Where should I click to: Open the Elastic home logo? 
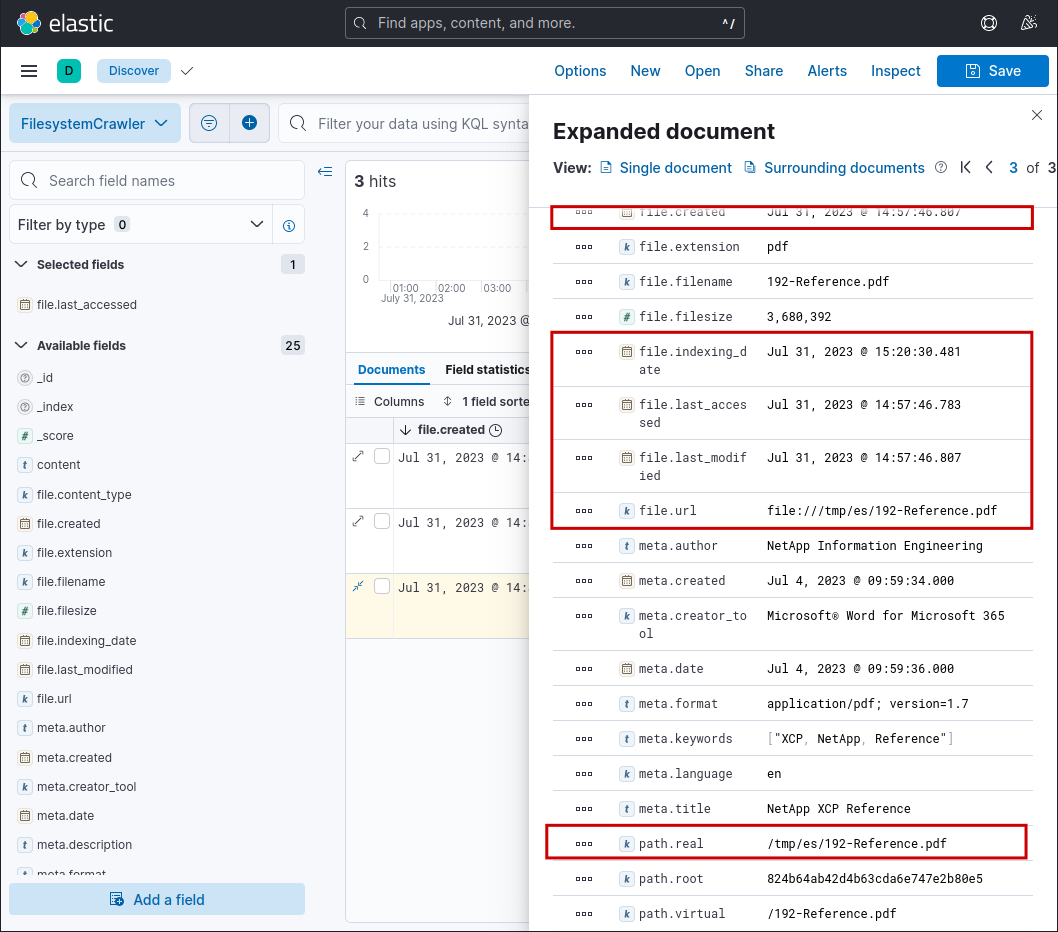click(x=65, y=23)
